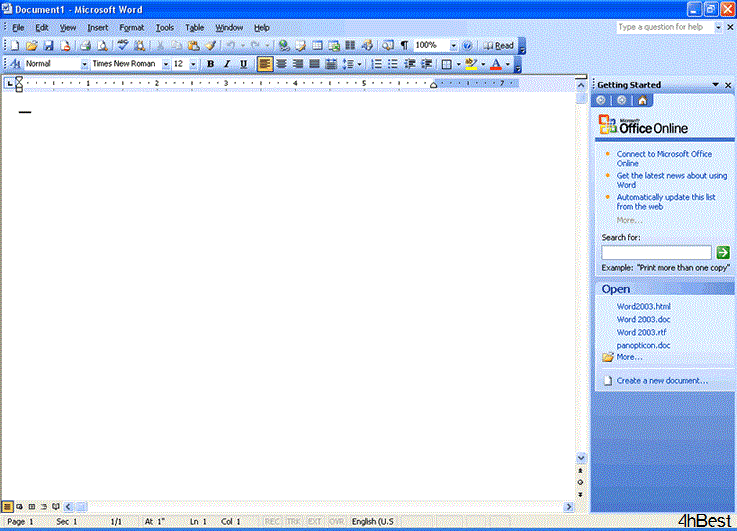Click Create a new document link
Image resolution: width=737 pixels, height=531 pixels.
pyautogui.click(x=662, y=381)
